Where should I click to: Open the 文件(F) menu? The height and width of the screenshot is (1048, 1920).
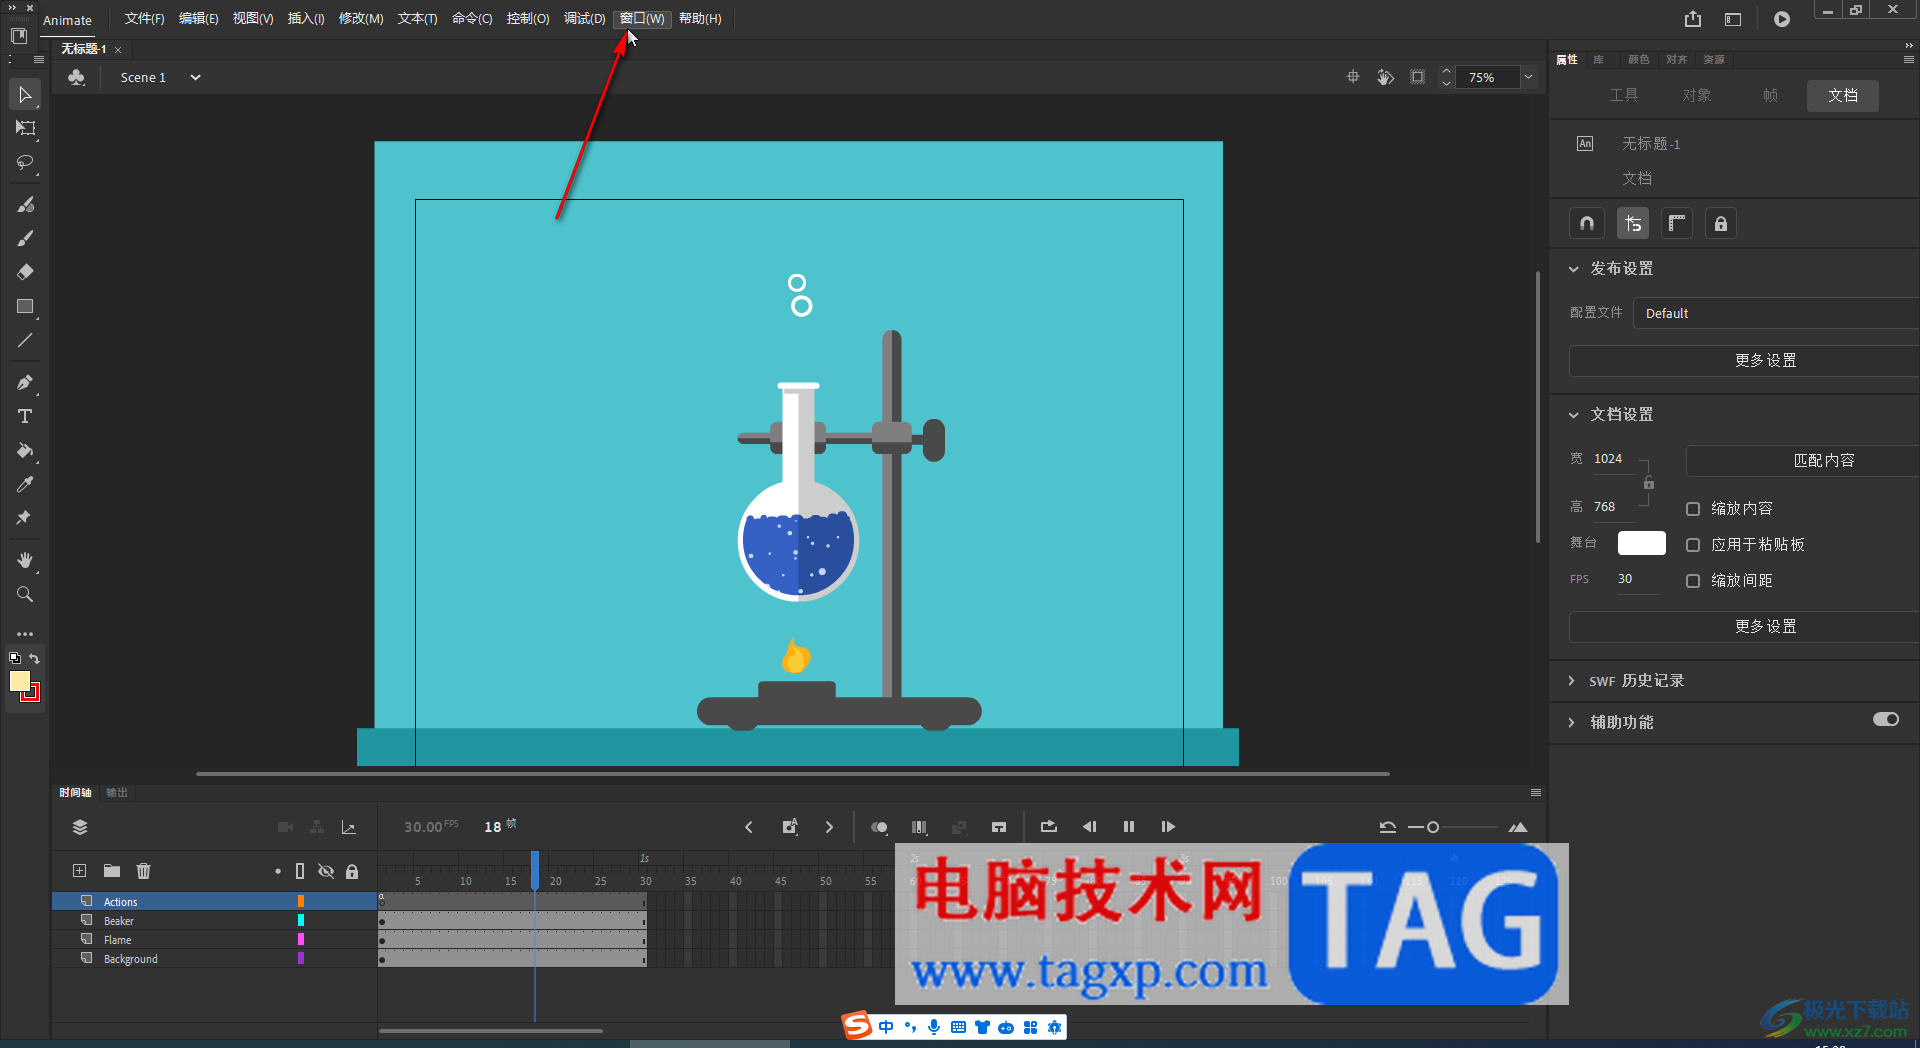pyautogui.click(x=144, y=19)
